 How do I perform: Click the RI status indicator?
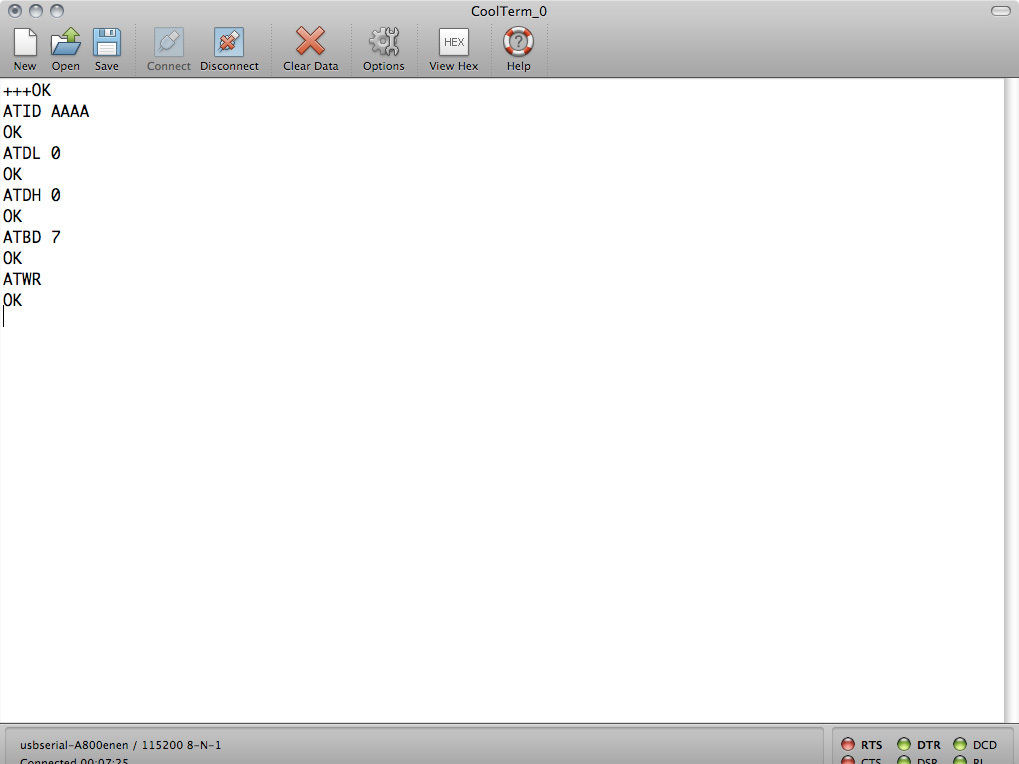coord(960,760)
